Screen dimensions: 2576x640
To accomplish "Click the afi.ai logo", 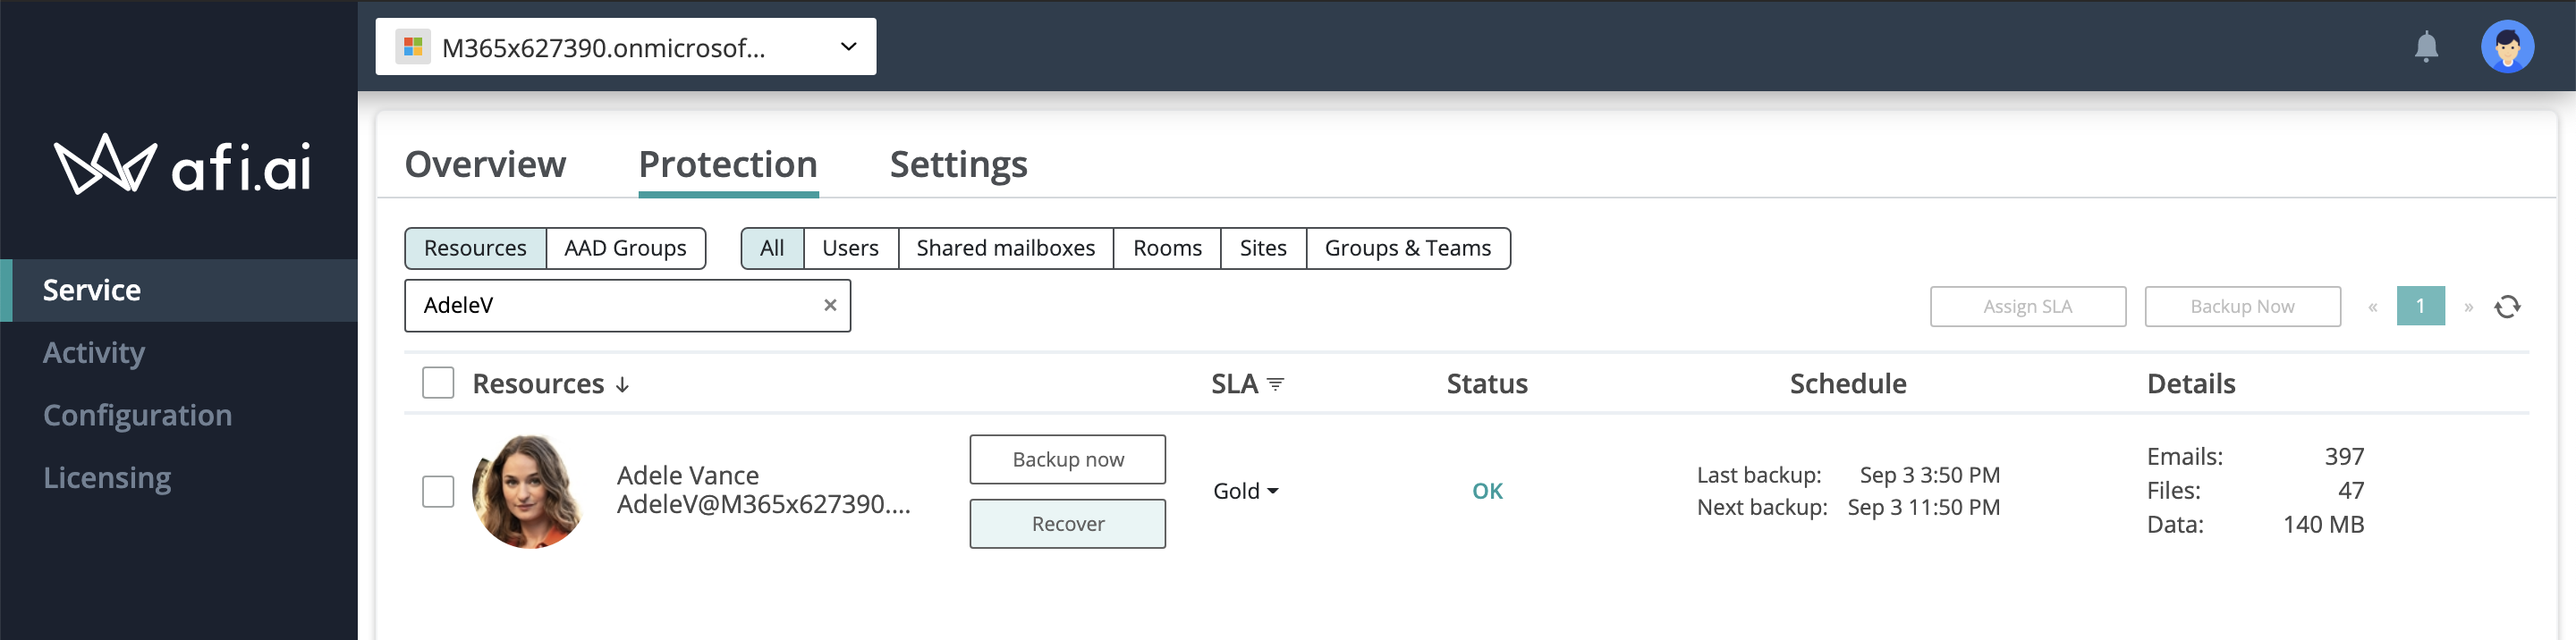I will pos(182,165).
